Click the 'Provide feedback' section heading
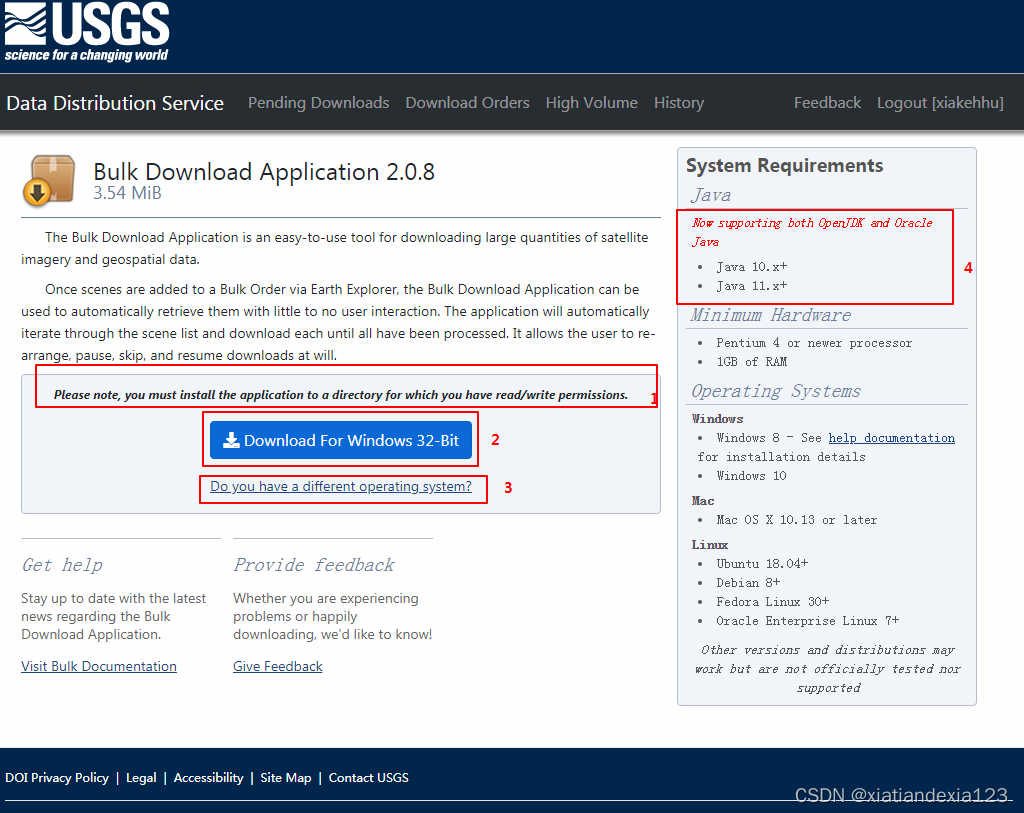The image size is (1024, 813). point(313,565)
